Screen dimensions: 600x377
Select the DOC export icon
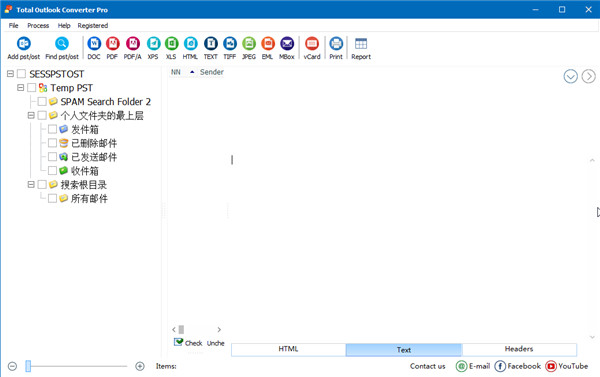point(94,44)
